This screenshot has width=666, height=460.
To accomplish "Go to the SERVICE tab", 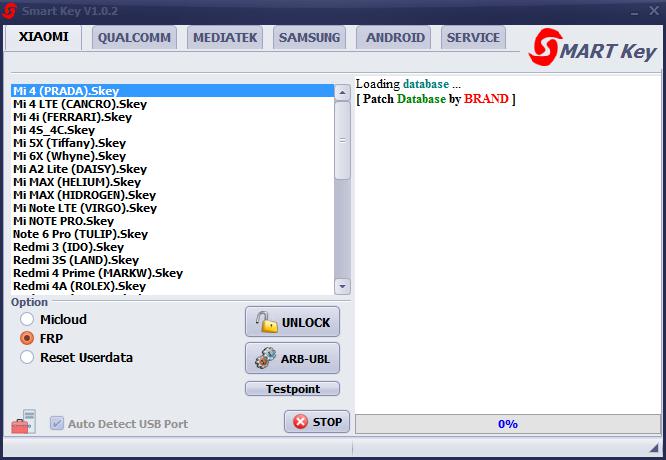I will click(x=473, y=38).
